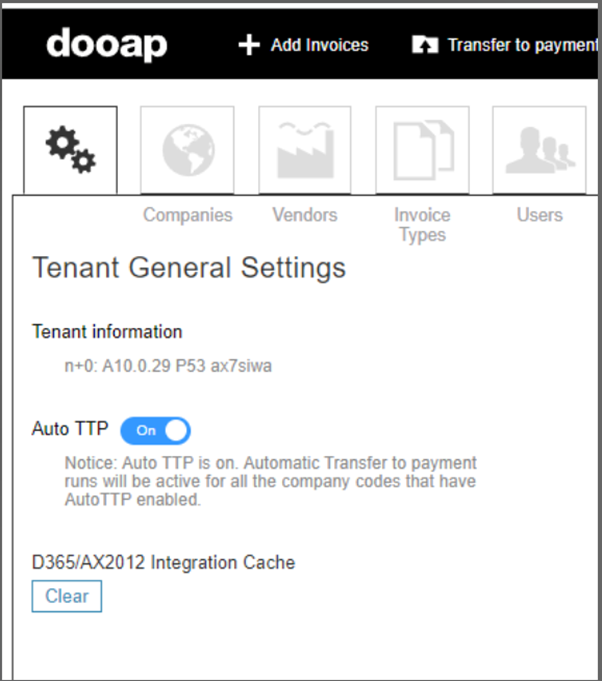Toggle the Auto TTP switch off

point(155,430)
